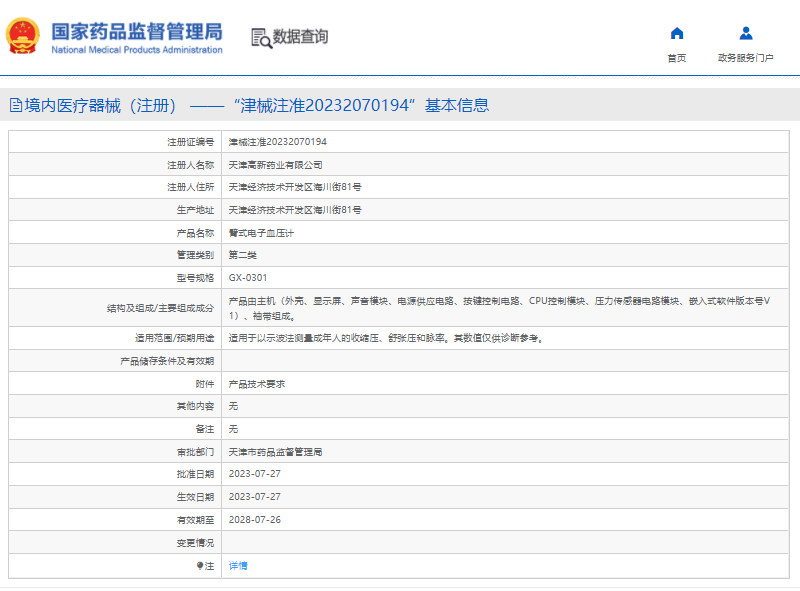The width and height of the screenshot is (800, 591).
Task: Open the 政务服务门户 user icon
Action: pos(745,34)
